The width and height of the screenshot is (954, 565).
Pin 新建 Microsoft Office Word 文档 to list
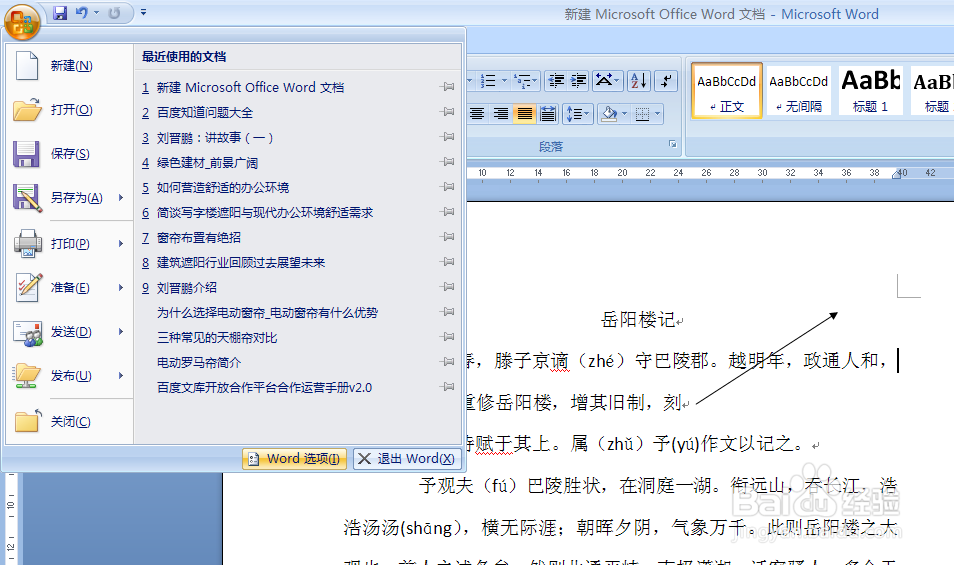click(x=447, y=87)
